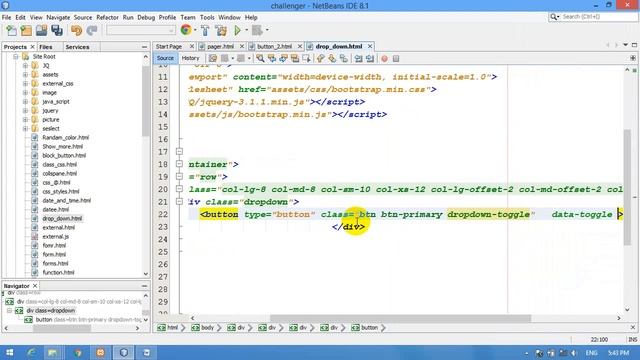
Task: Close the drop_down.html tab
Action: 370,47
